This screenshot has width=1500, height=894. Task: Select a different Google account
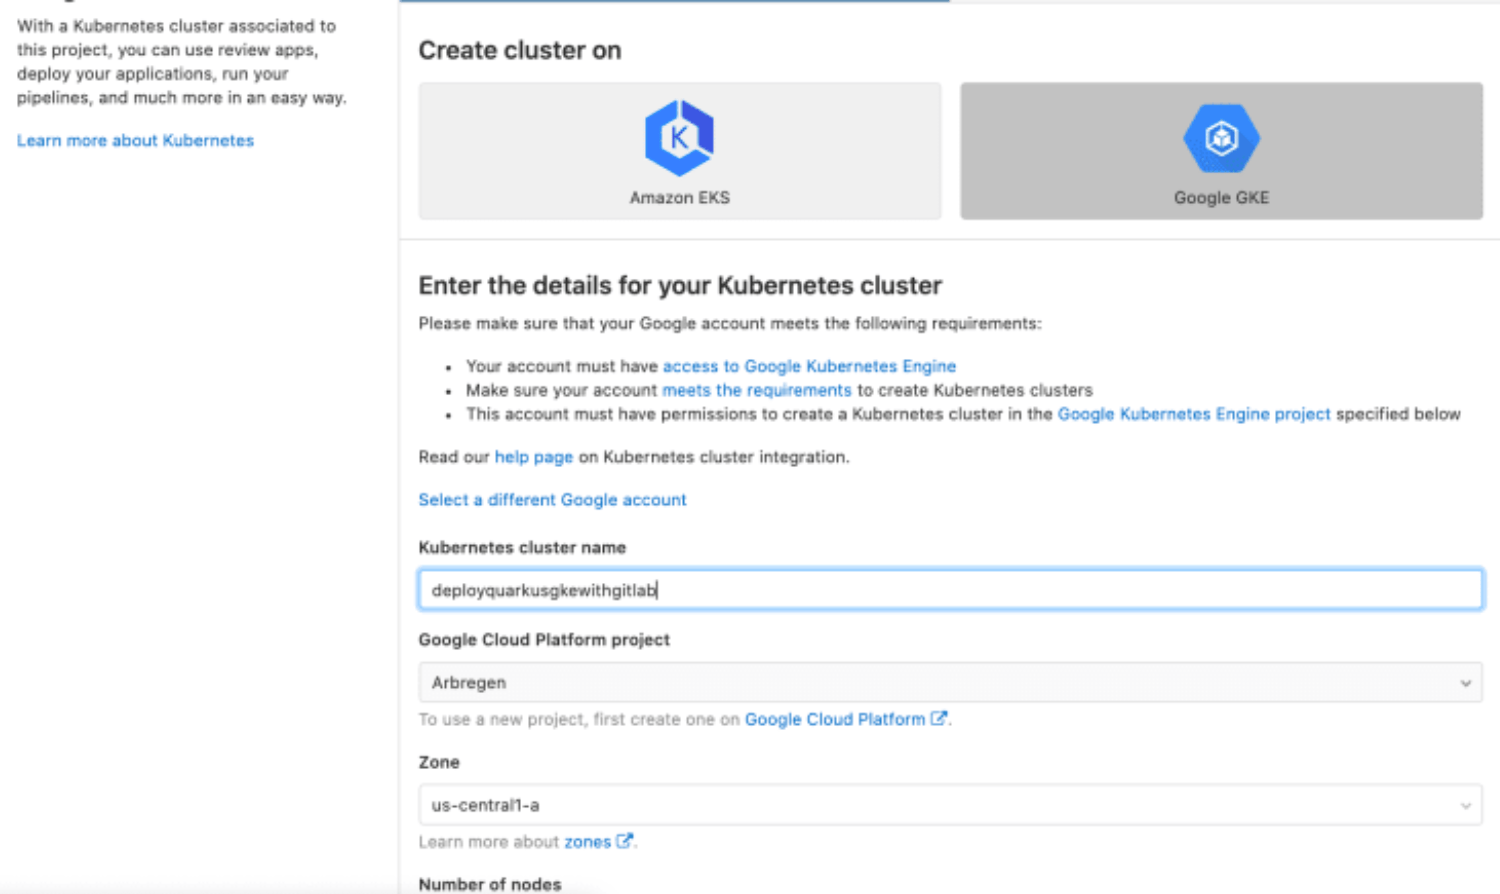pyautogui.click(x=552, y=500)
